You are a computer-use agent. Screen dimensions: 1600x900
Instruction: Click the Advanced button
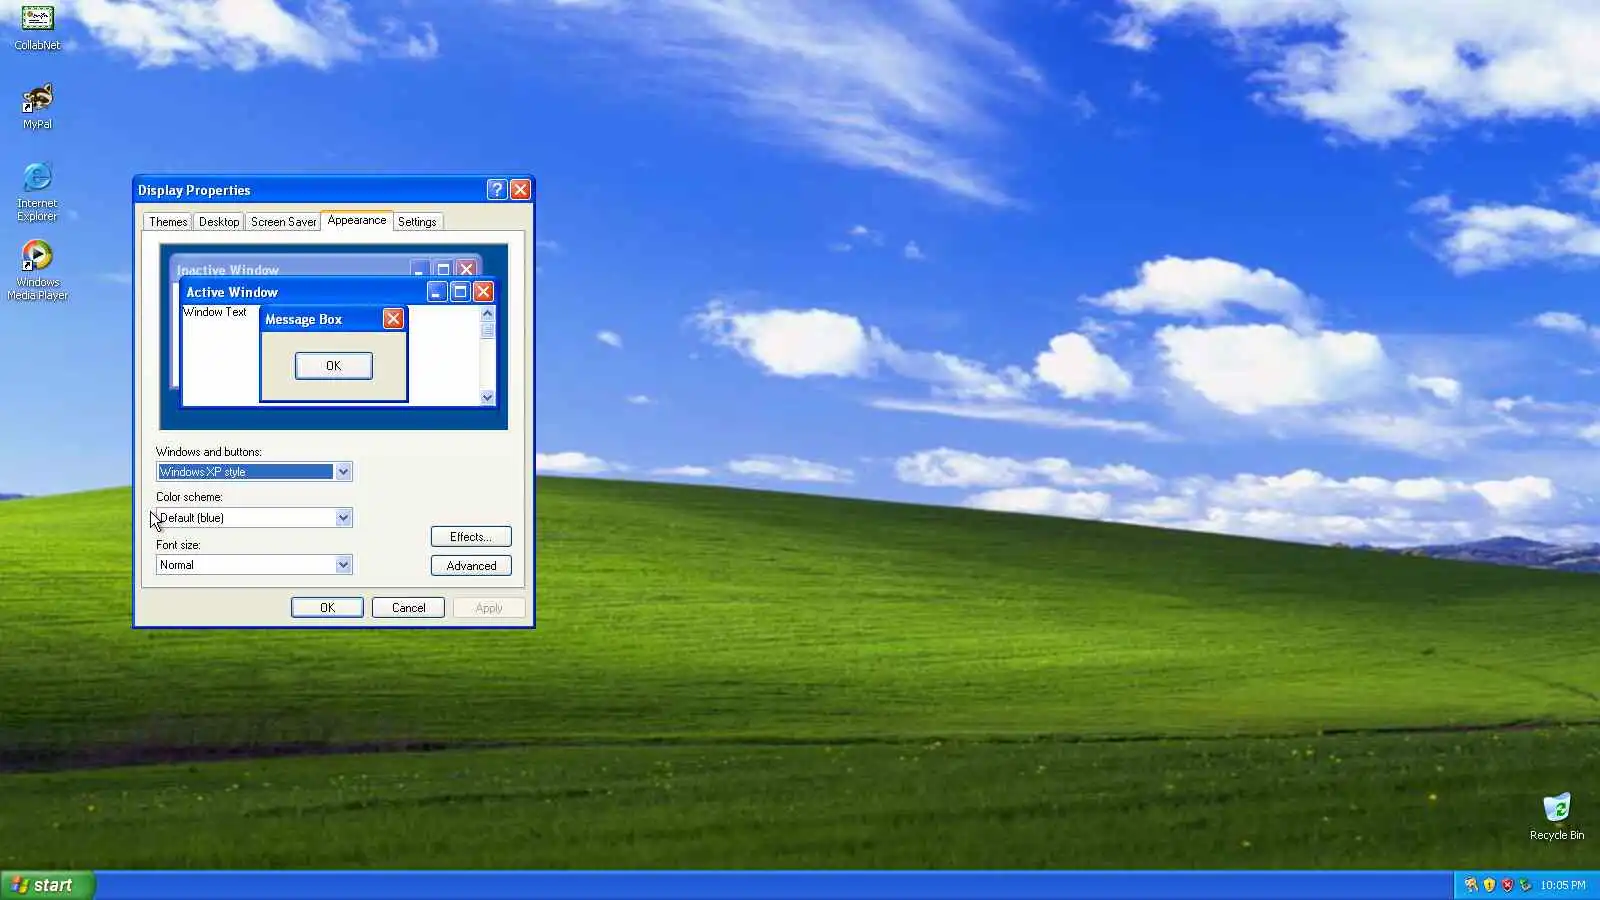(x=471, y=566)
